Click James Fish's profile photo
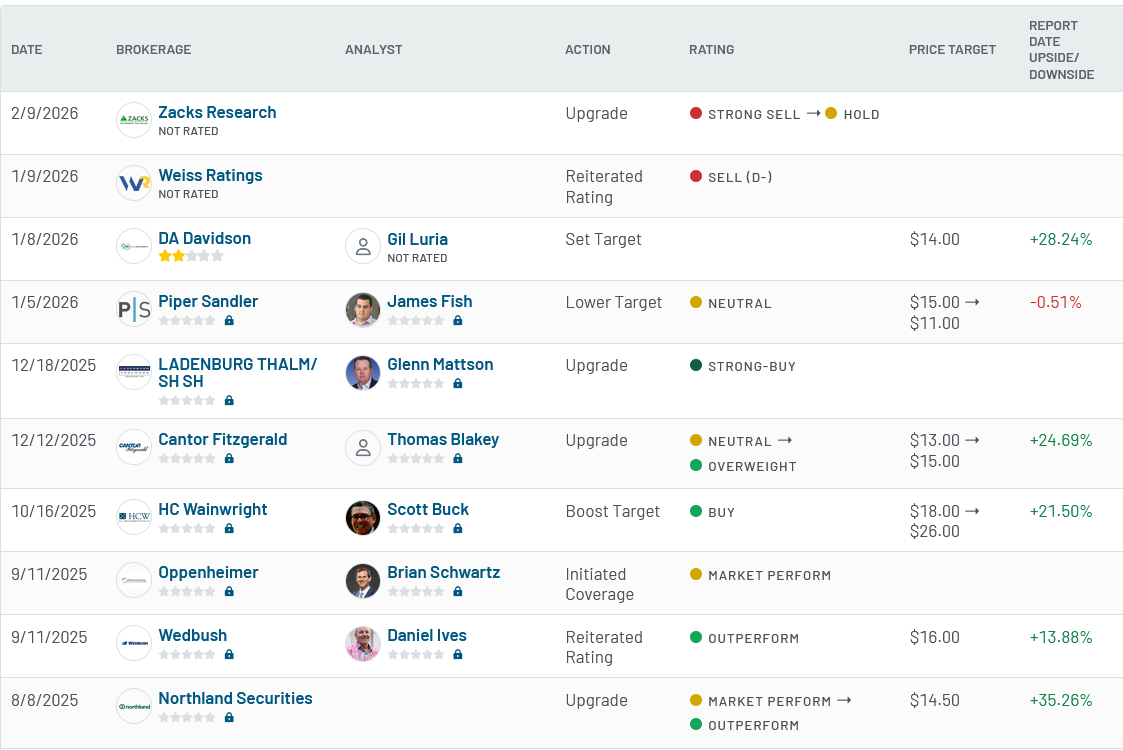 click(x=363, y=309)
